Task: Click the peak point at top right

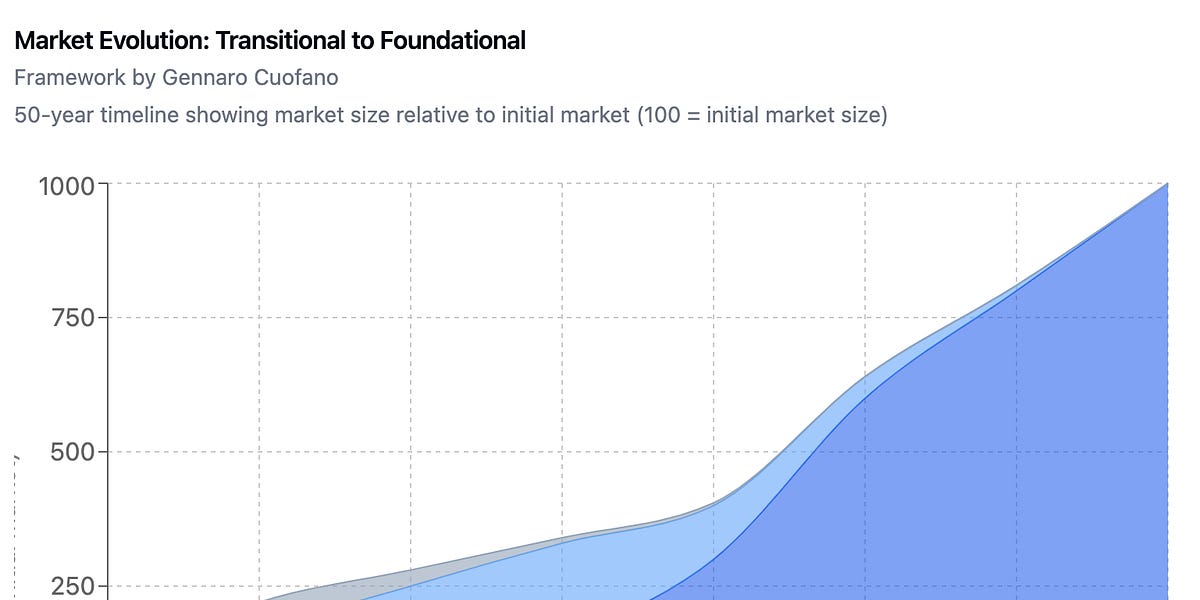Action: (1167, 184)
